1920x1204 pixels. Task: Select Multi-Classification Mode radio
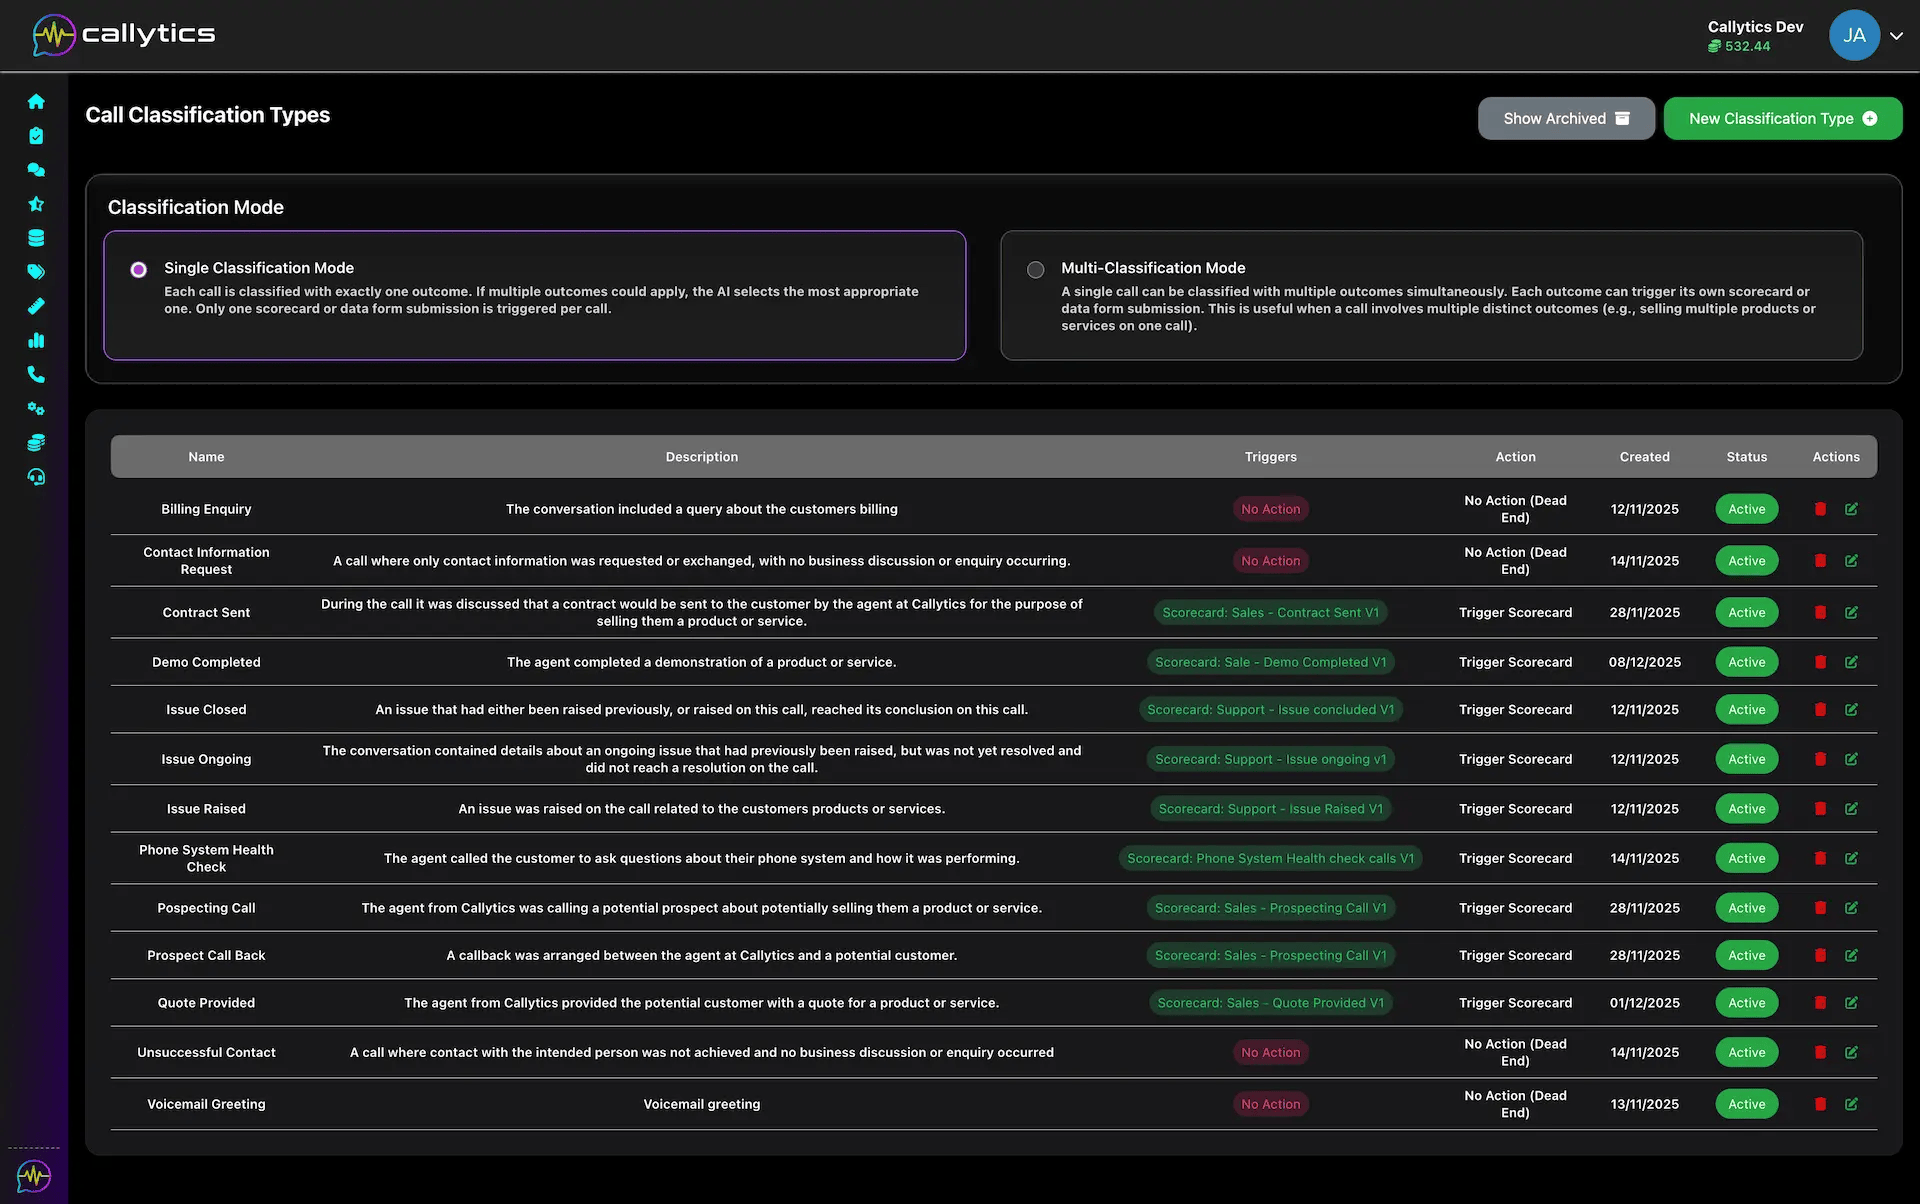tap(1035, 269)
